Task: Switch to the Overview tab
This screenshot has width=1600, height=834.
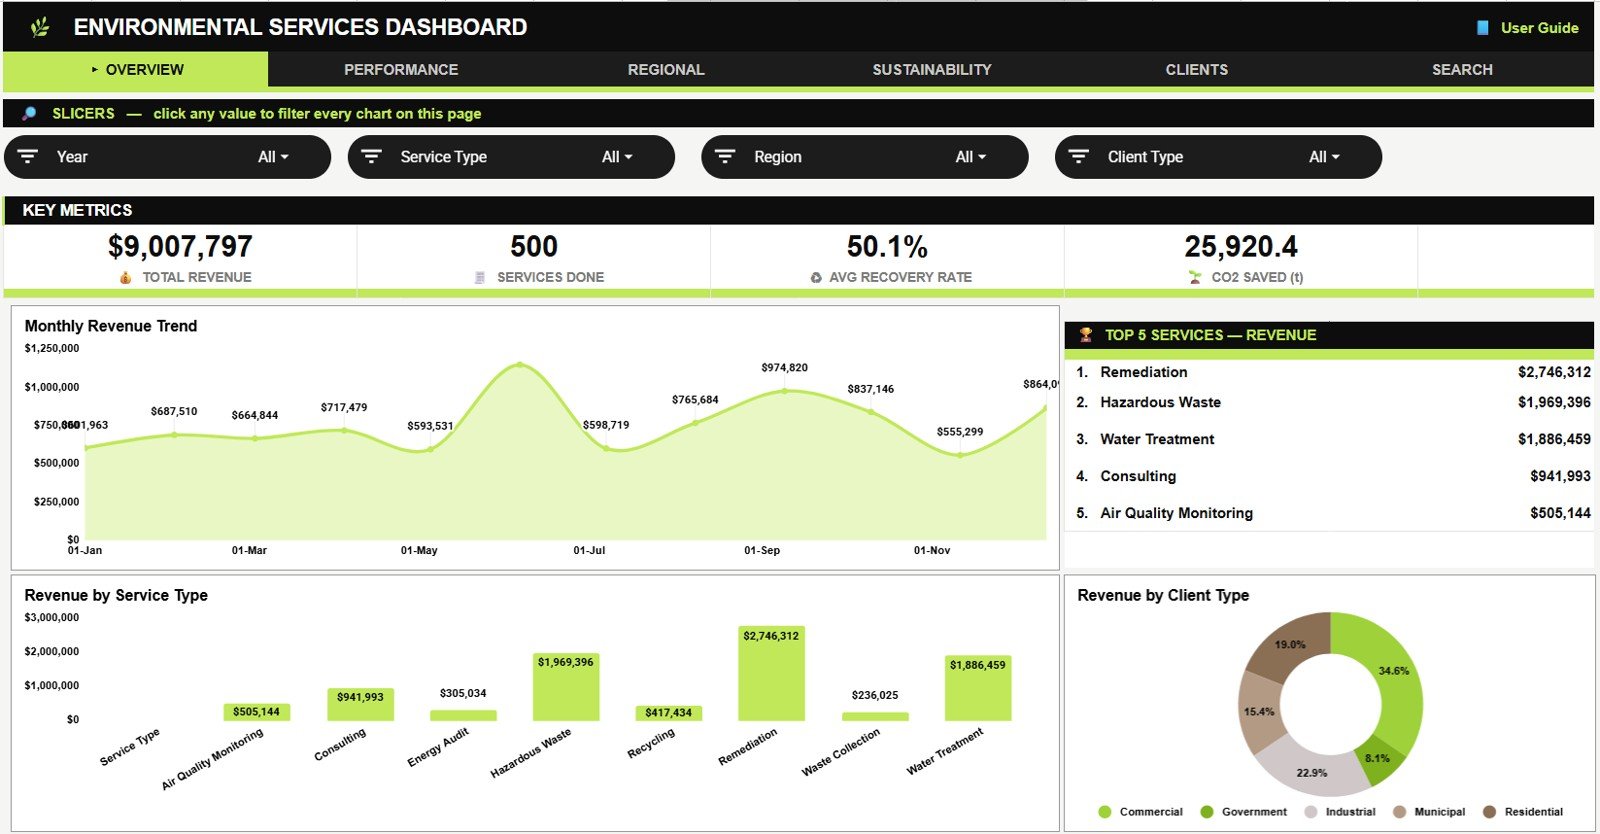Action: click(x=136, y=70)
